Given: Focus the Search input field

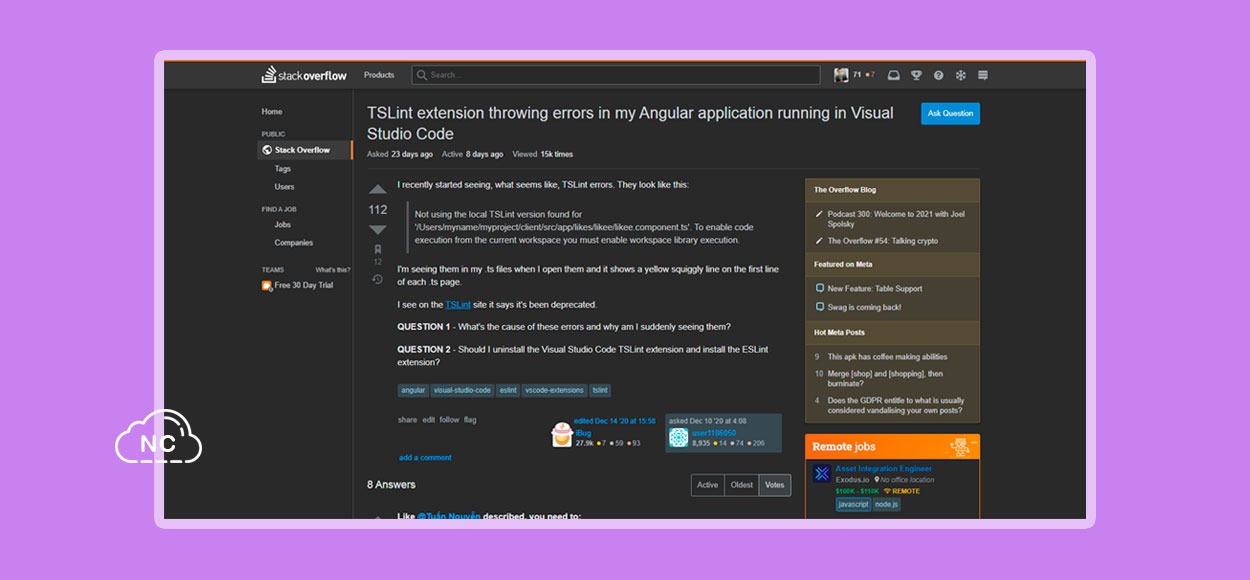Looking at the screenshot, I should click(616, 75).
